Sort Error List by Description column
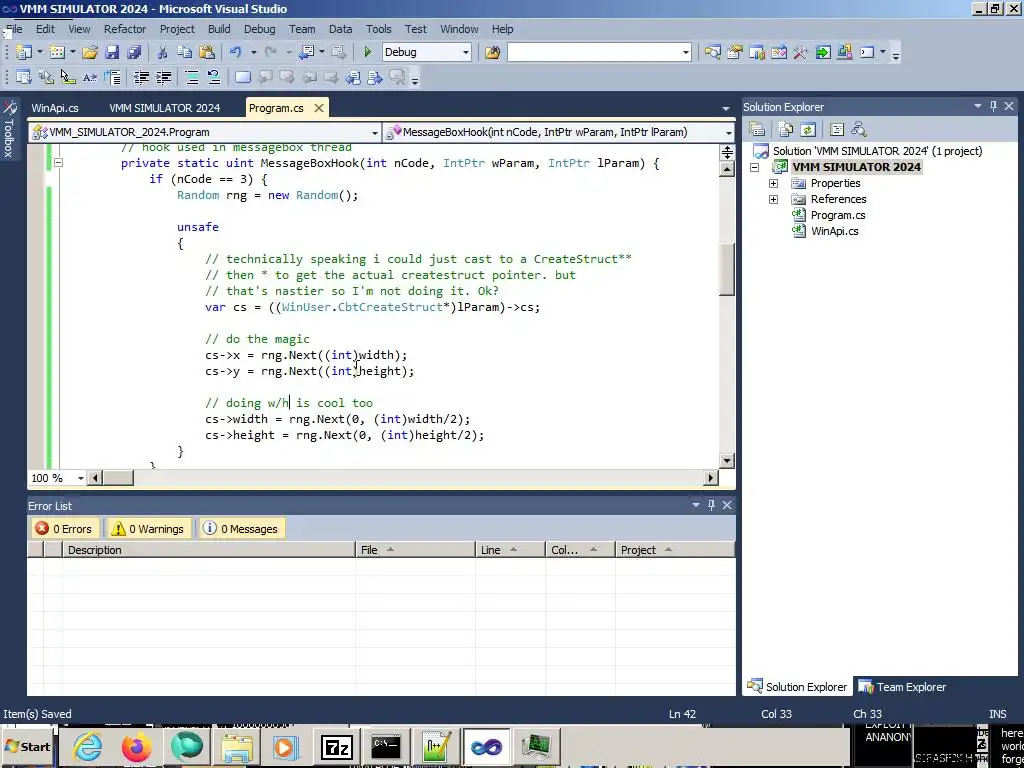 pos(208,550)
